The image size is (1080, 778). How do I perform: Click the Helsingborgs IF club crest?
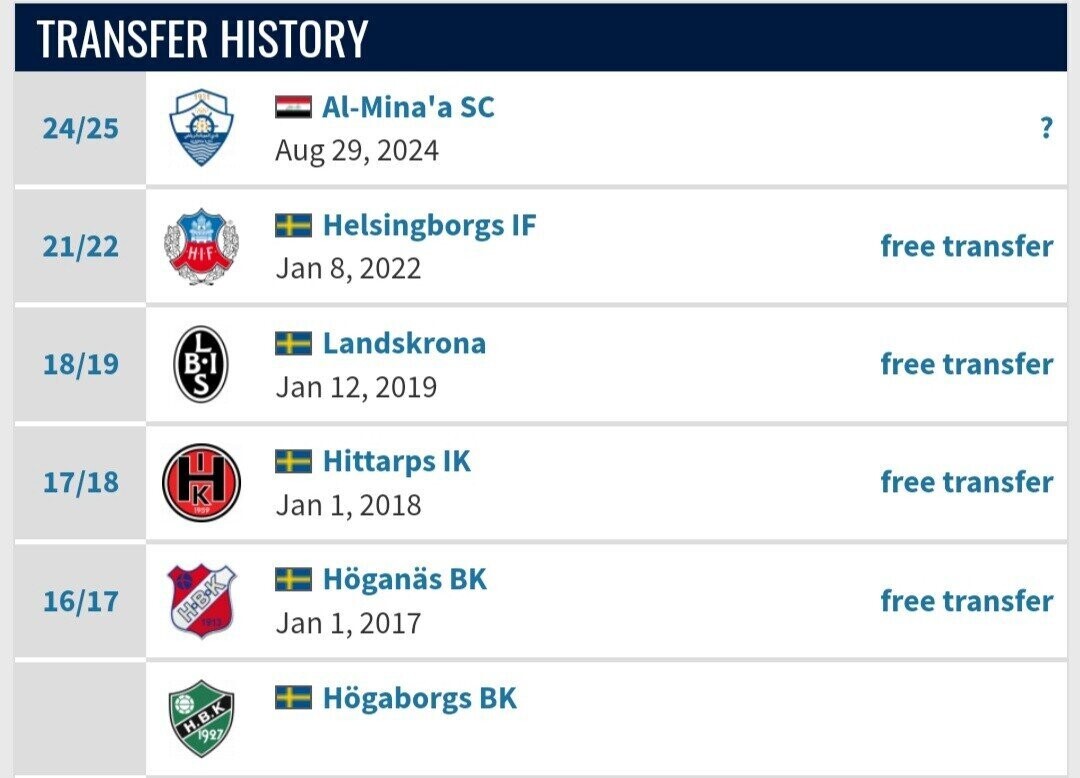201,246
